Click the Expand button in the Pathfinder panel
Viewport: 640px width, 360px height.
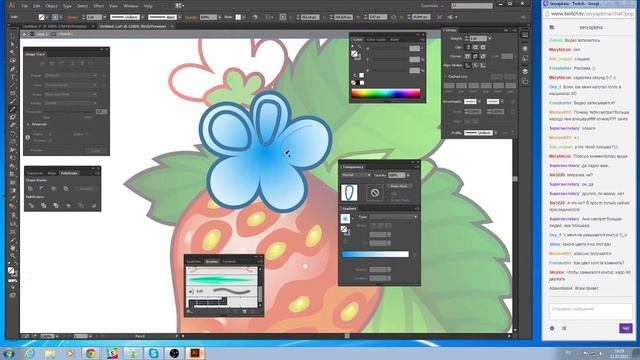[x=86, y=189]
